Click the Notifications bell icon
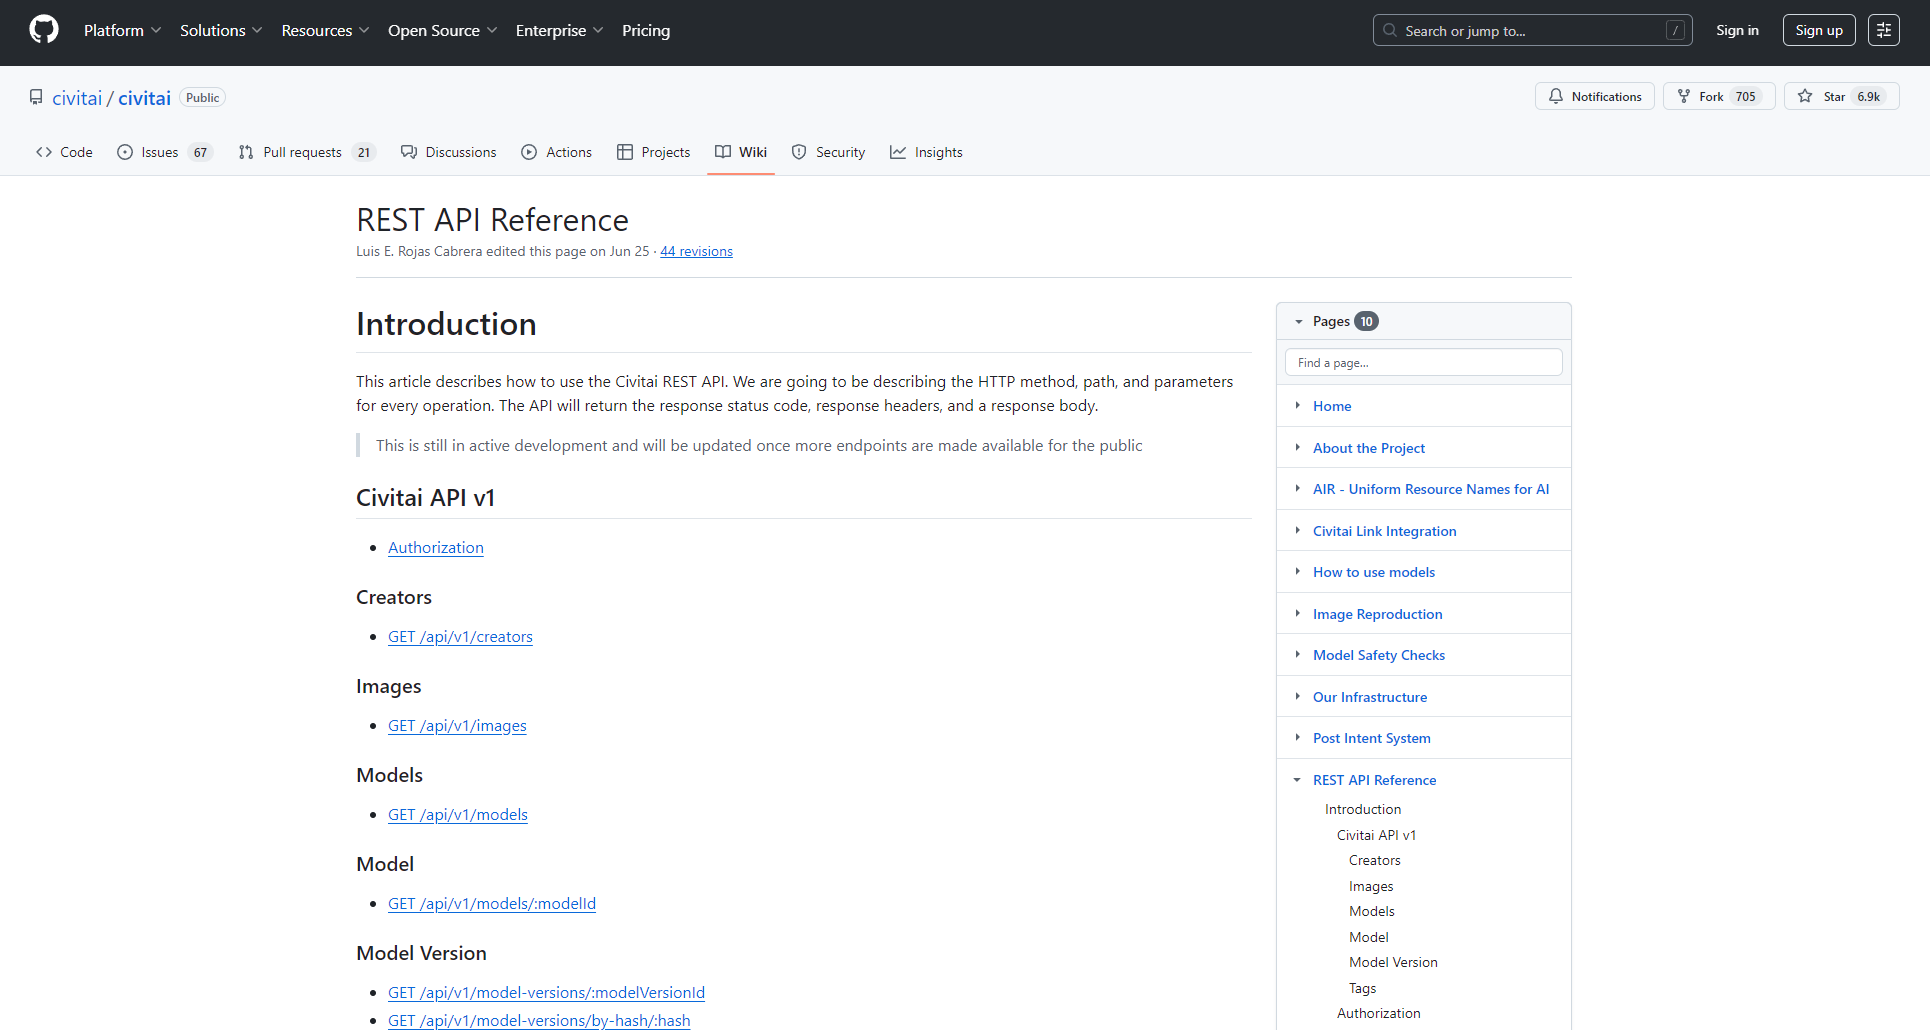 pyautogui.click(x=1556, y=96)
